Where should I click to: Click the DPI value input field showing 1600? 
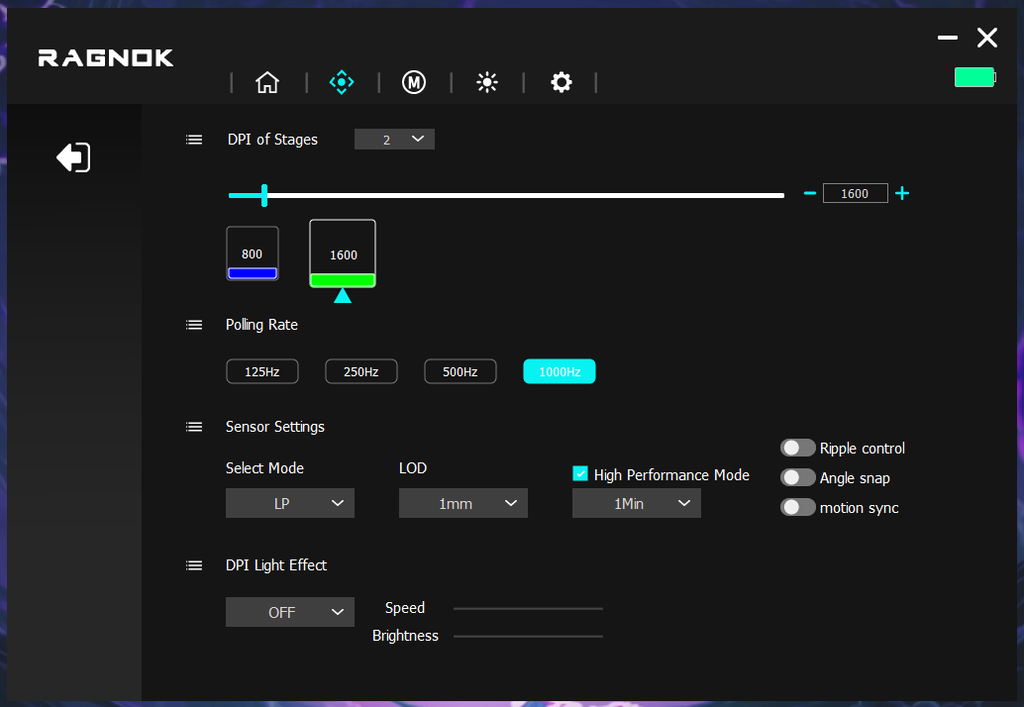[855, 193]
